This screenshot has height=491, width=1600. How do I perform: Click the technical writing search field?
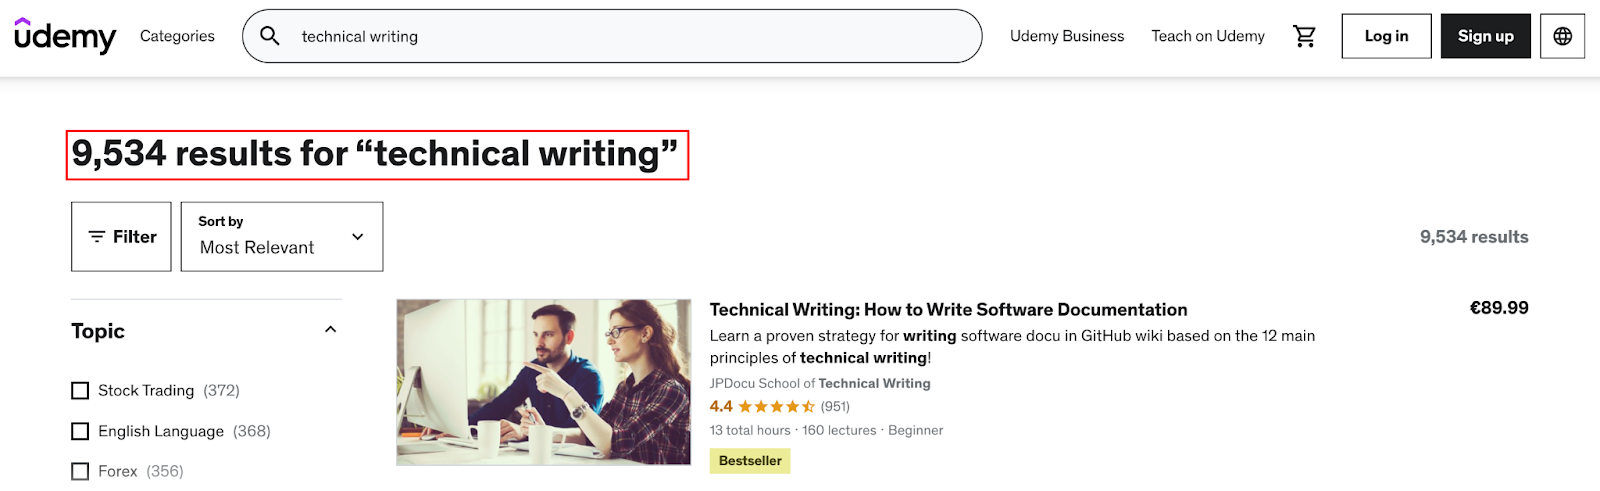click(x=612, y=36)
